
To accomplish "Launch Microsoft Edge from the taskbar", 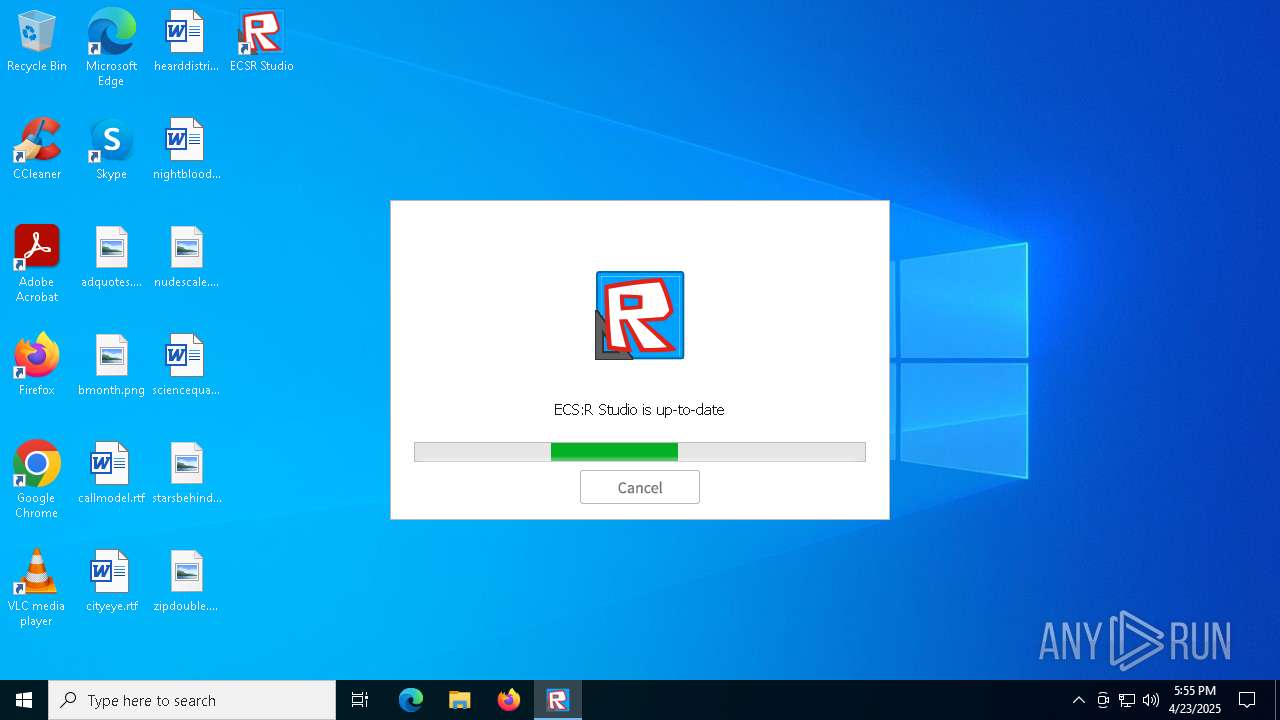I will pyautogui.click(x=411, y=700).
